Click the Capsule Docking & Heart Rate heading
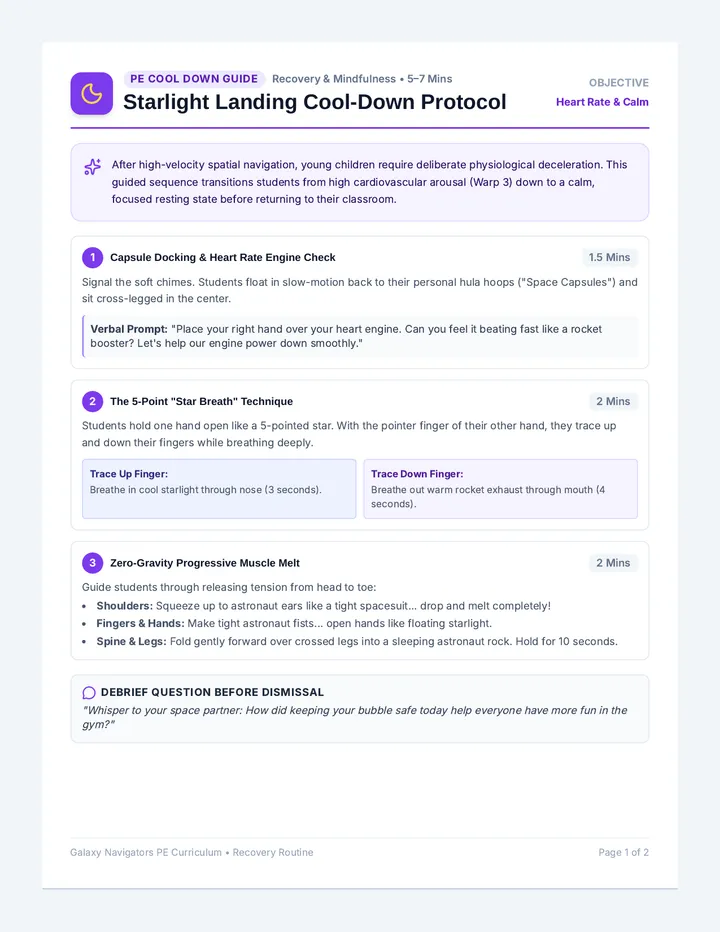 [222, 257]
